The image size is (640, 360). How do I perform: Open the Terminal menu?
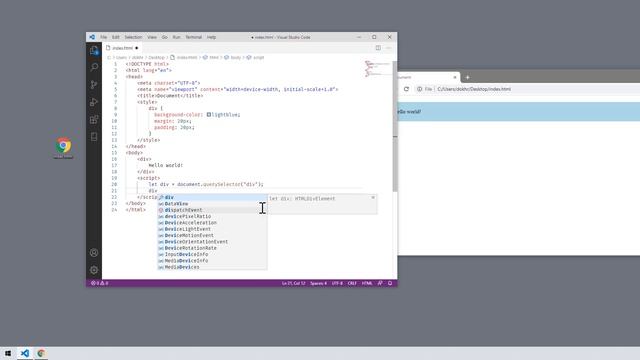(193, 37)
